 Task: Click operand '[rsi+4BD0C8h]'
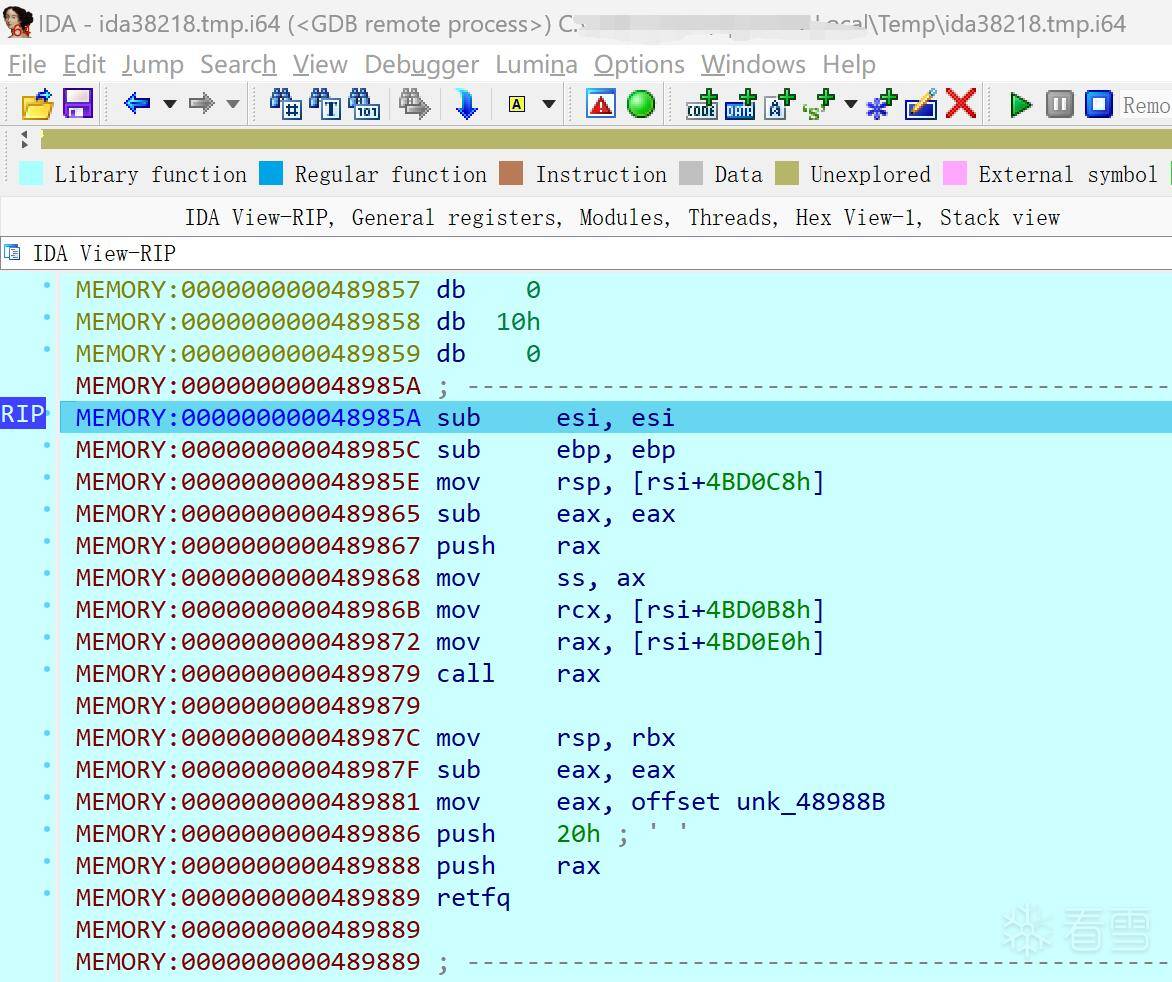[x=727, y=482]
